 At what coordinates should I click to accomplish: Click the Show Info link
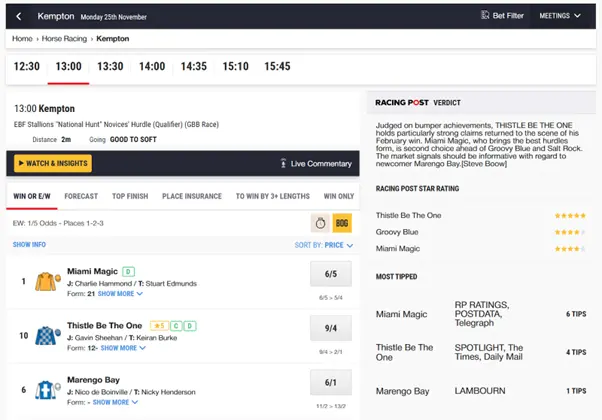(x=29, y=245)
